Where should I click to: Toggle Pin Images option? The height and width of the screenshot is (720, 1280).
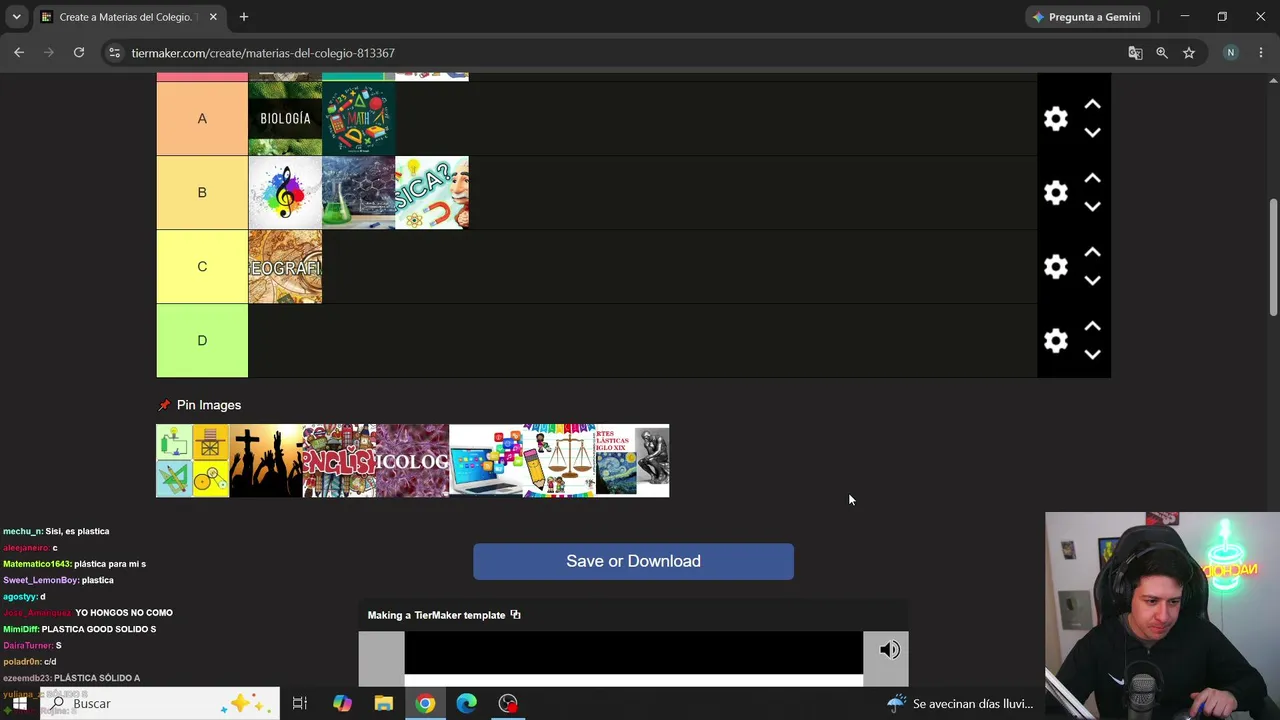point(200,405)
